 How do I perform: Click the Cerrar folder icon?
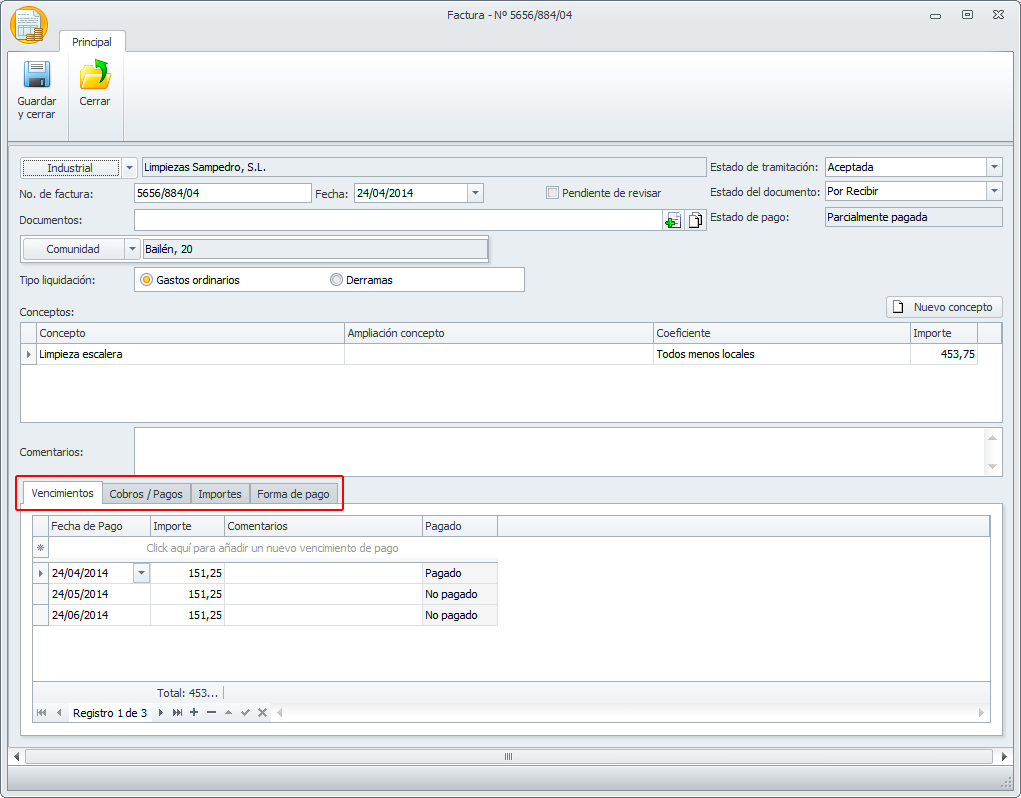(x=95, y=77)
